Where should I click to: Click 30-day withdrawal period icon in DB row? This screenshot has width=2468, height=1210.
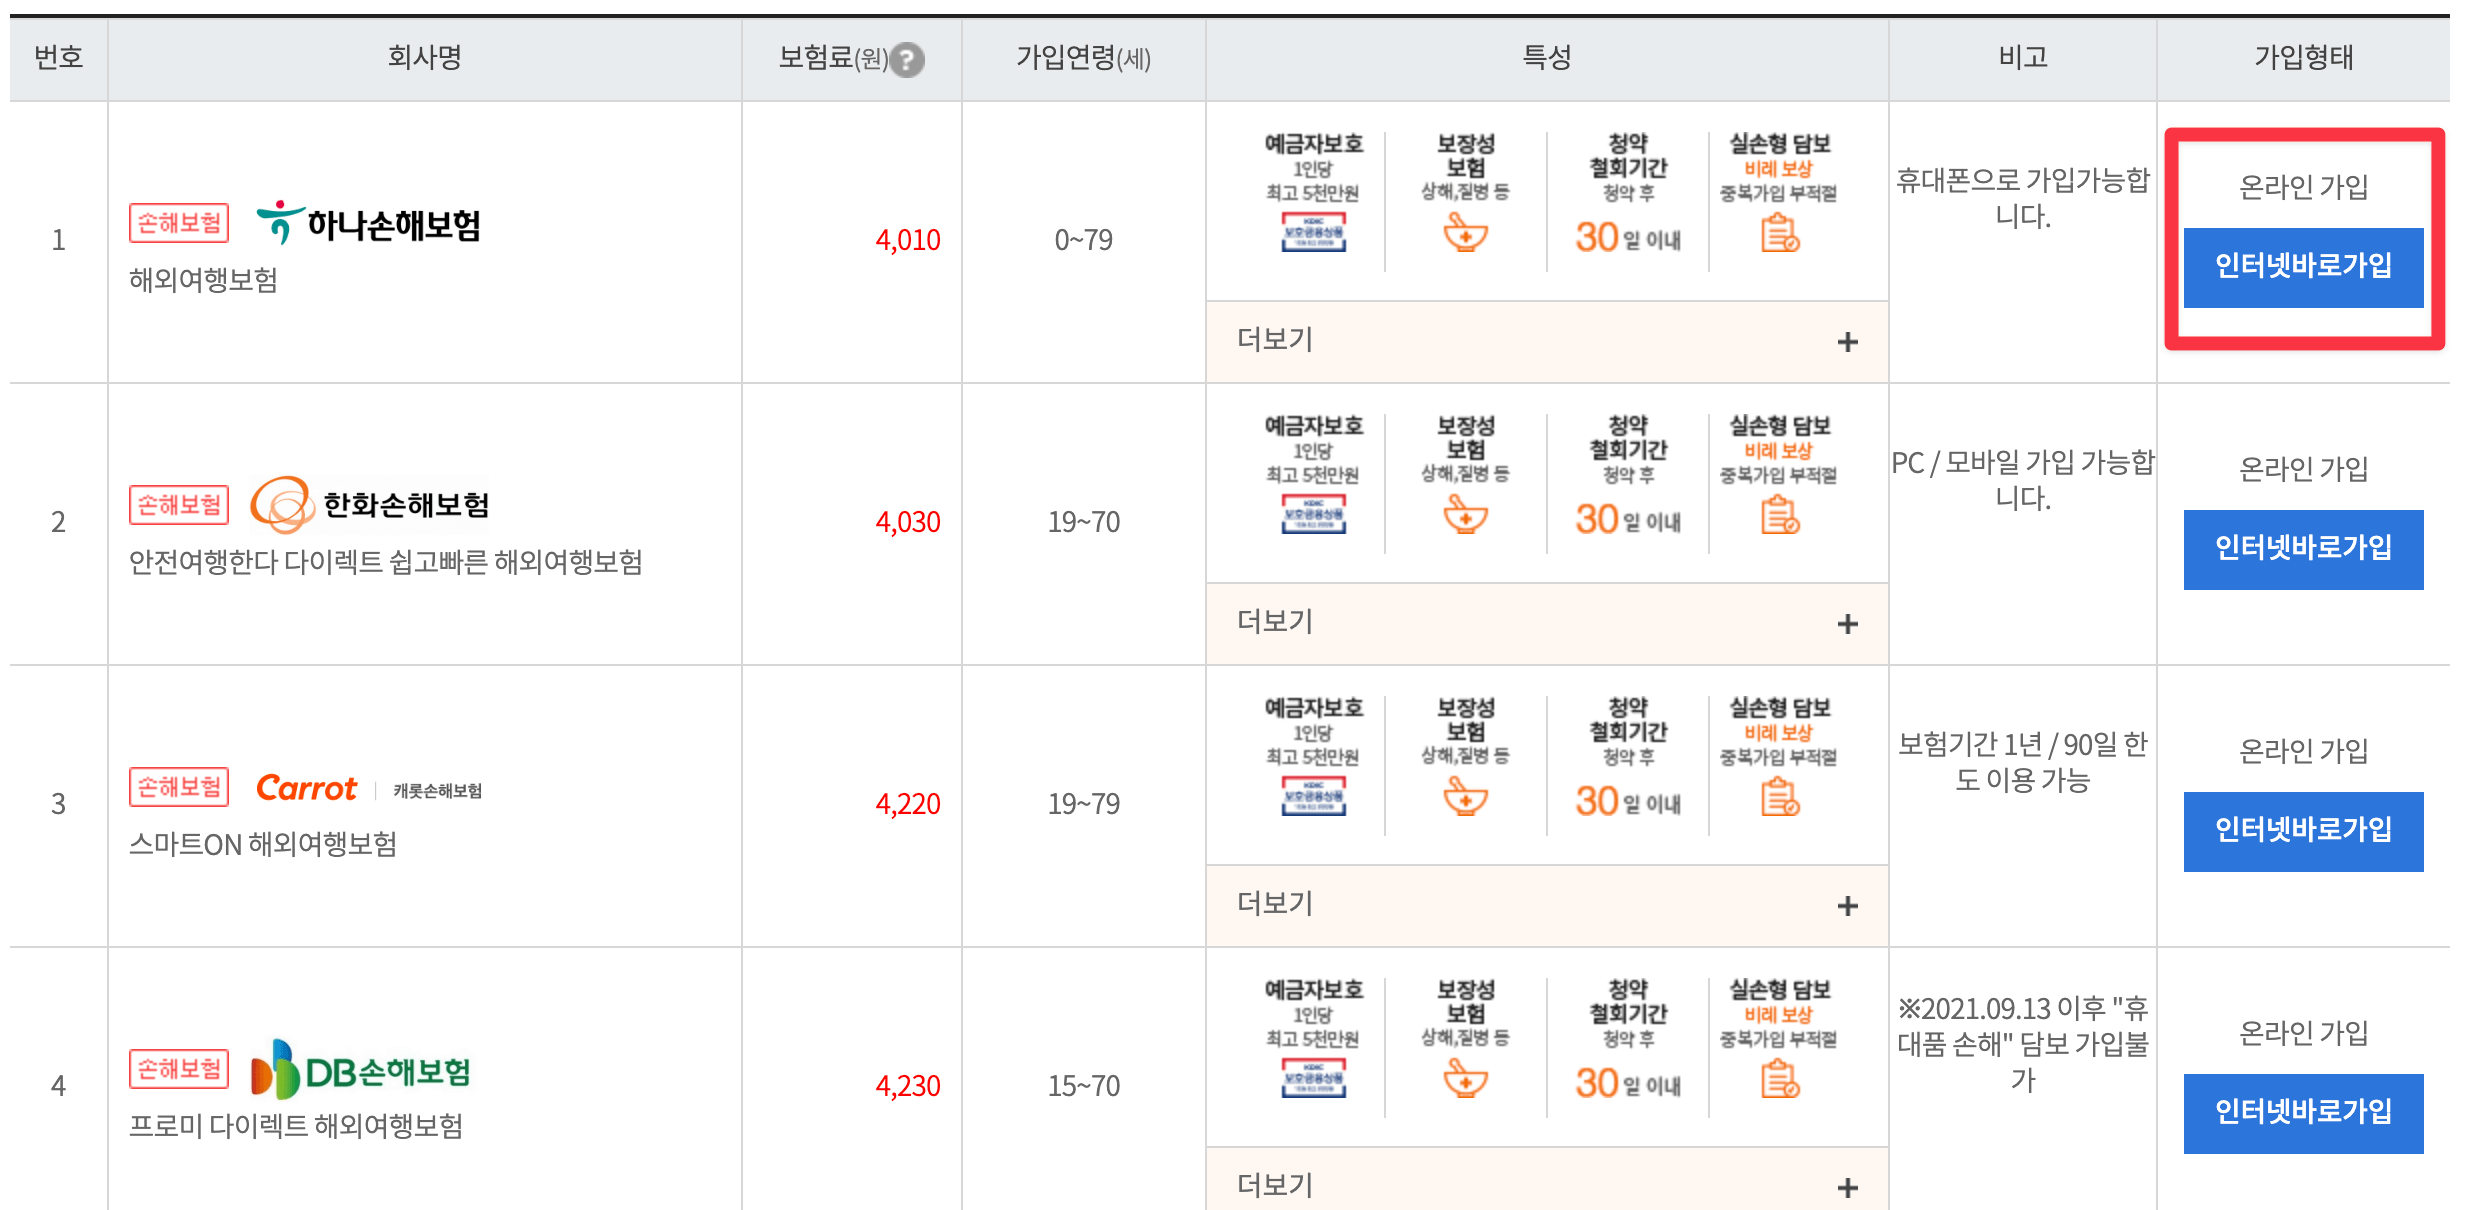pyautogui.click(x=1628, y=1083)
